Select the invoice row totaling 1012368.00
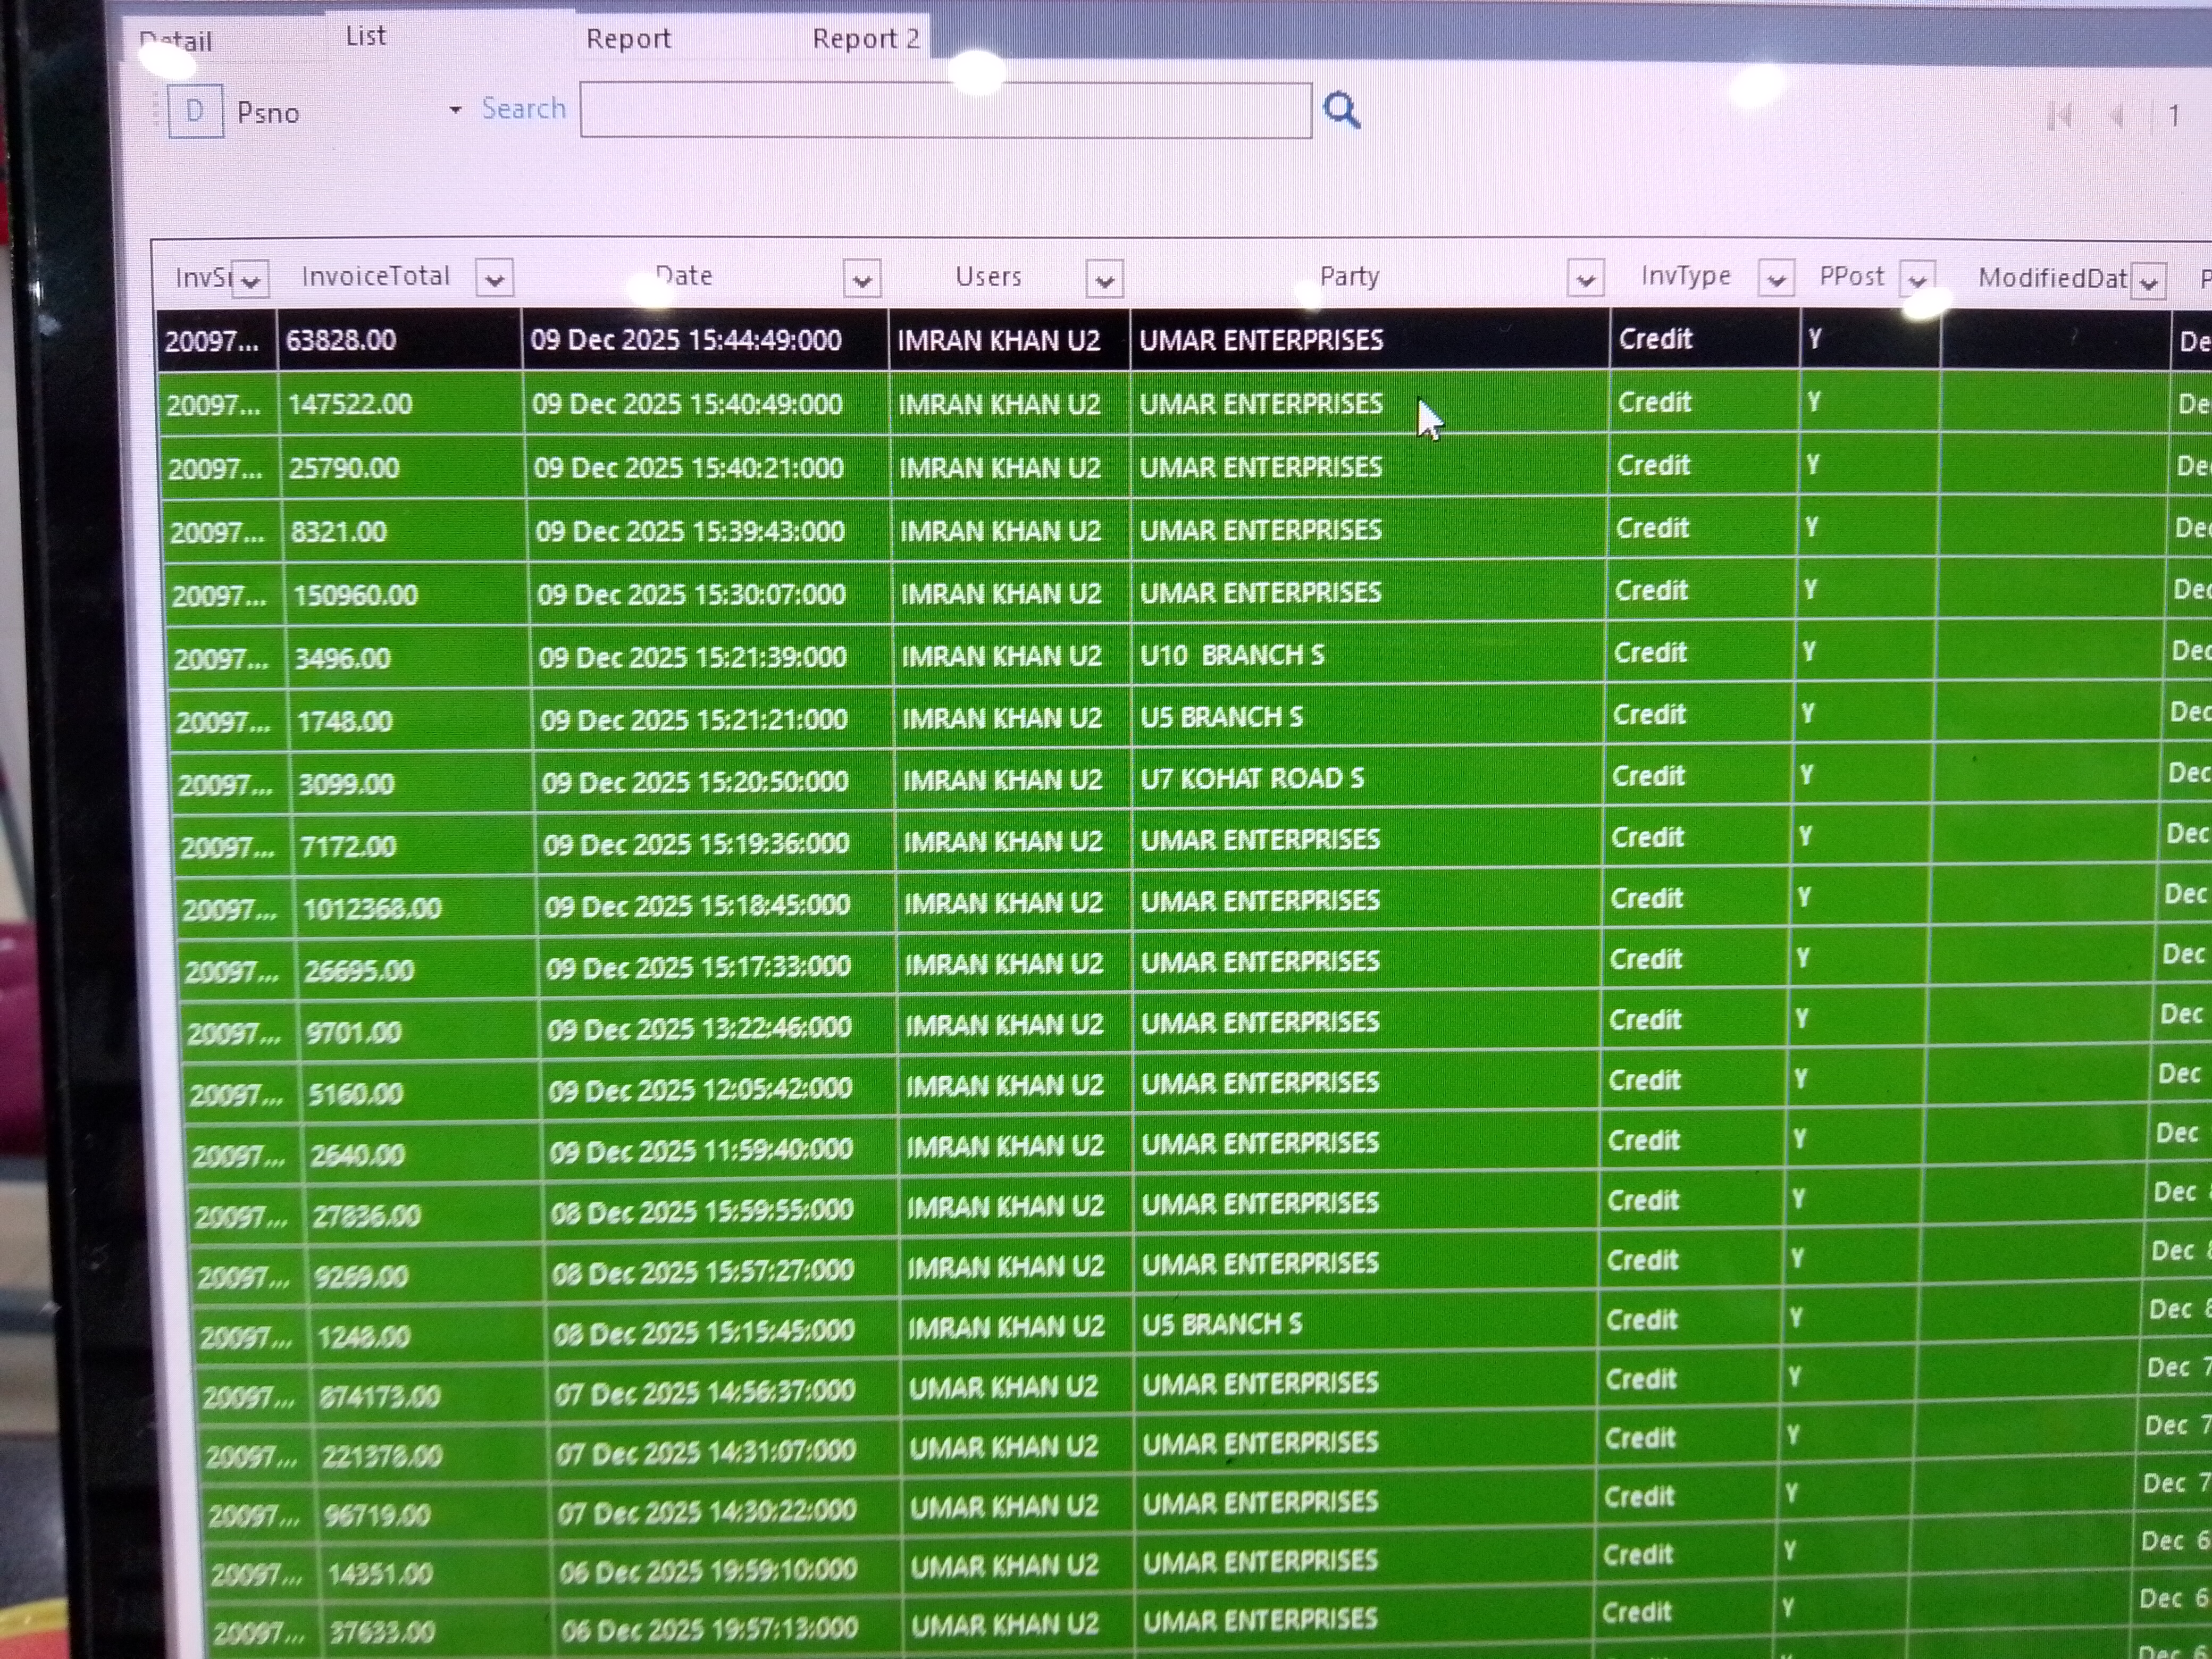Screen dimensions: 2212x1659 pos(372,908)
